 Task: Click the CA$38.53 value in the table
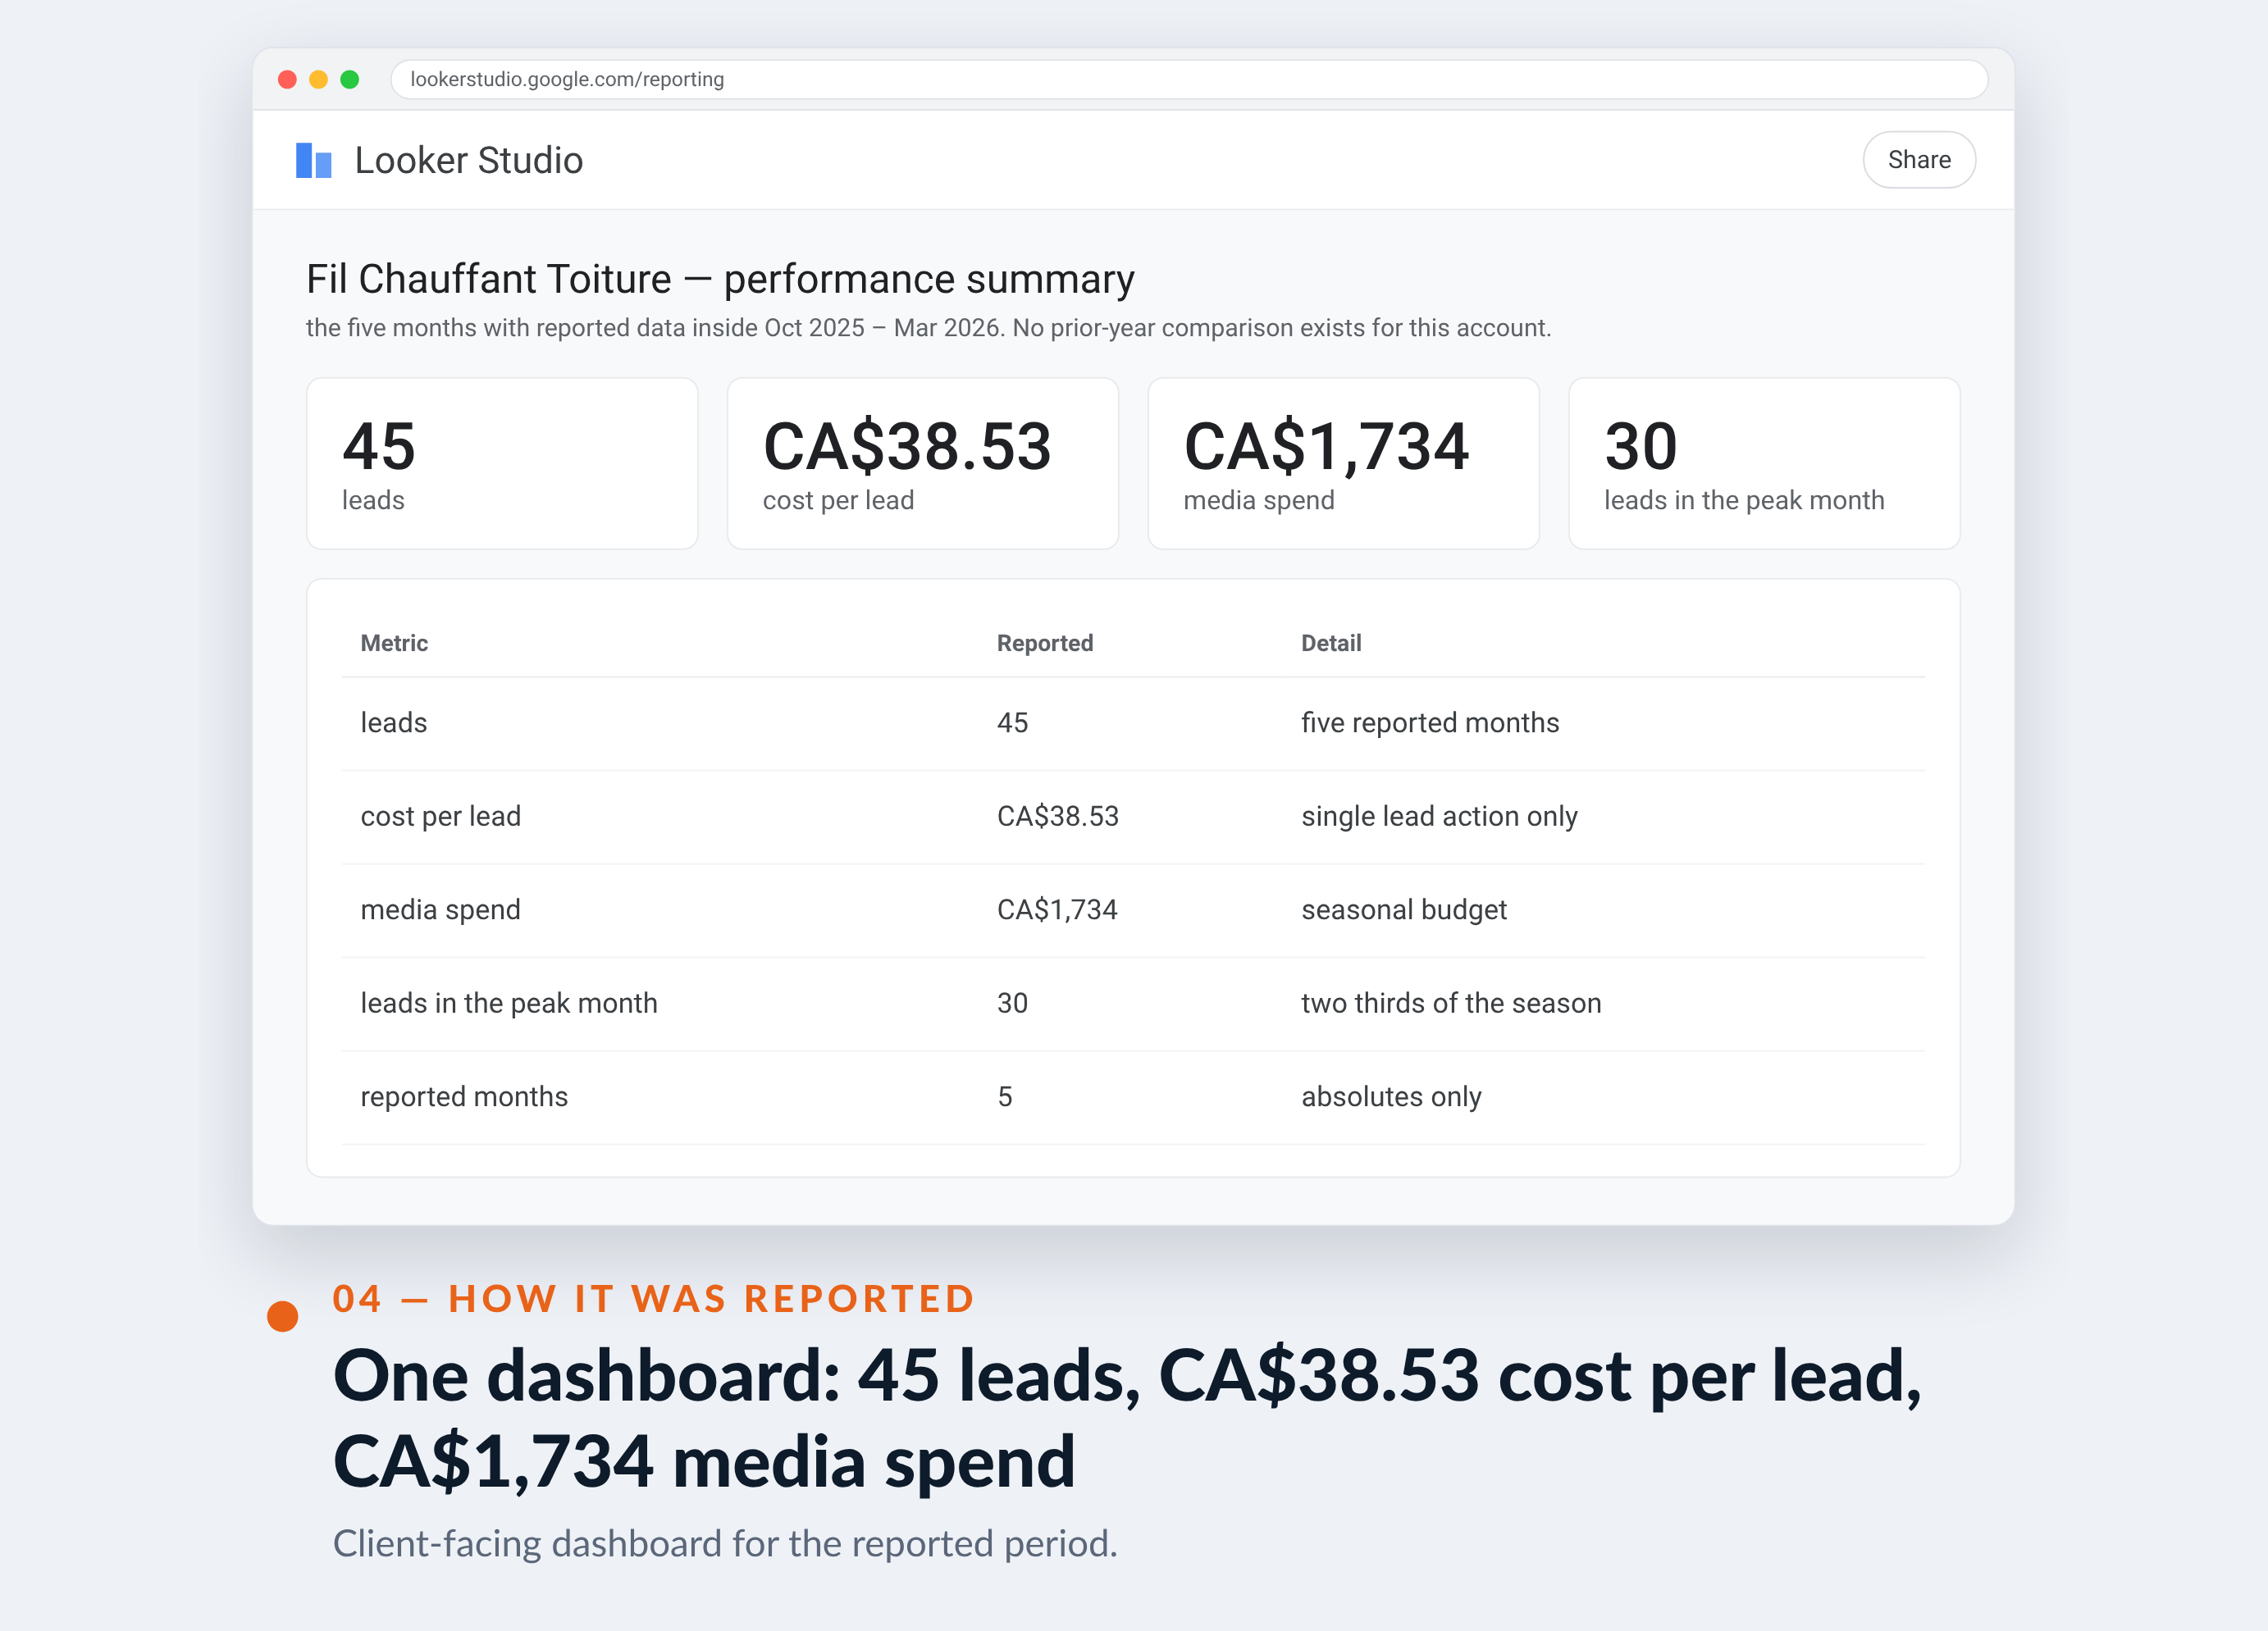click(1058, 816)
